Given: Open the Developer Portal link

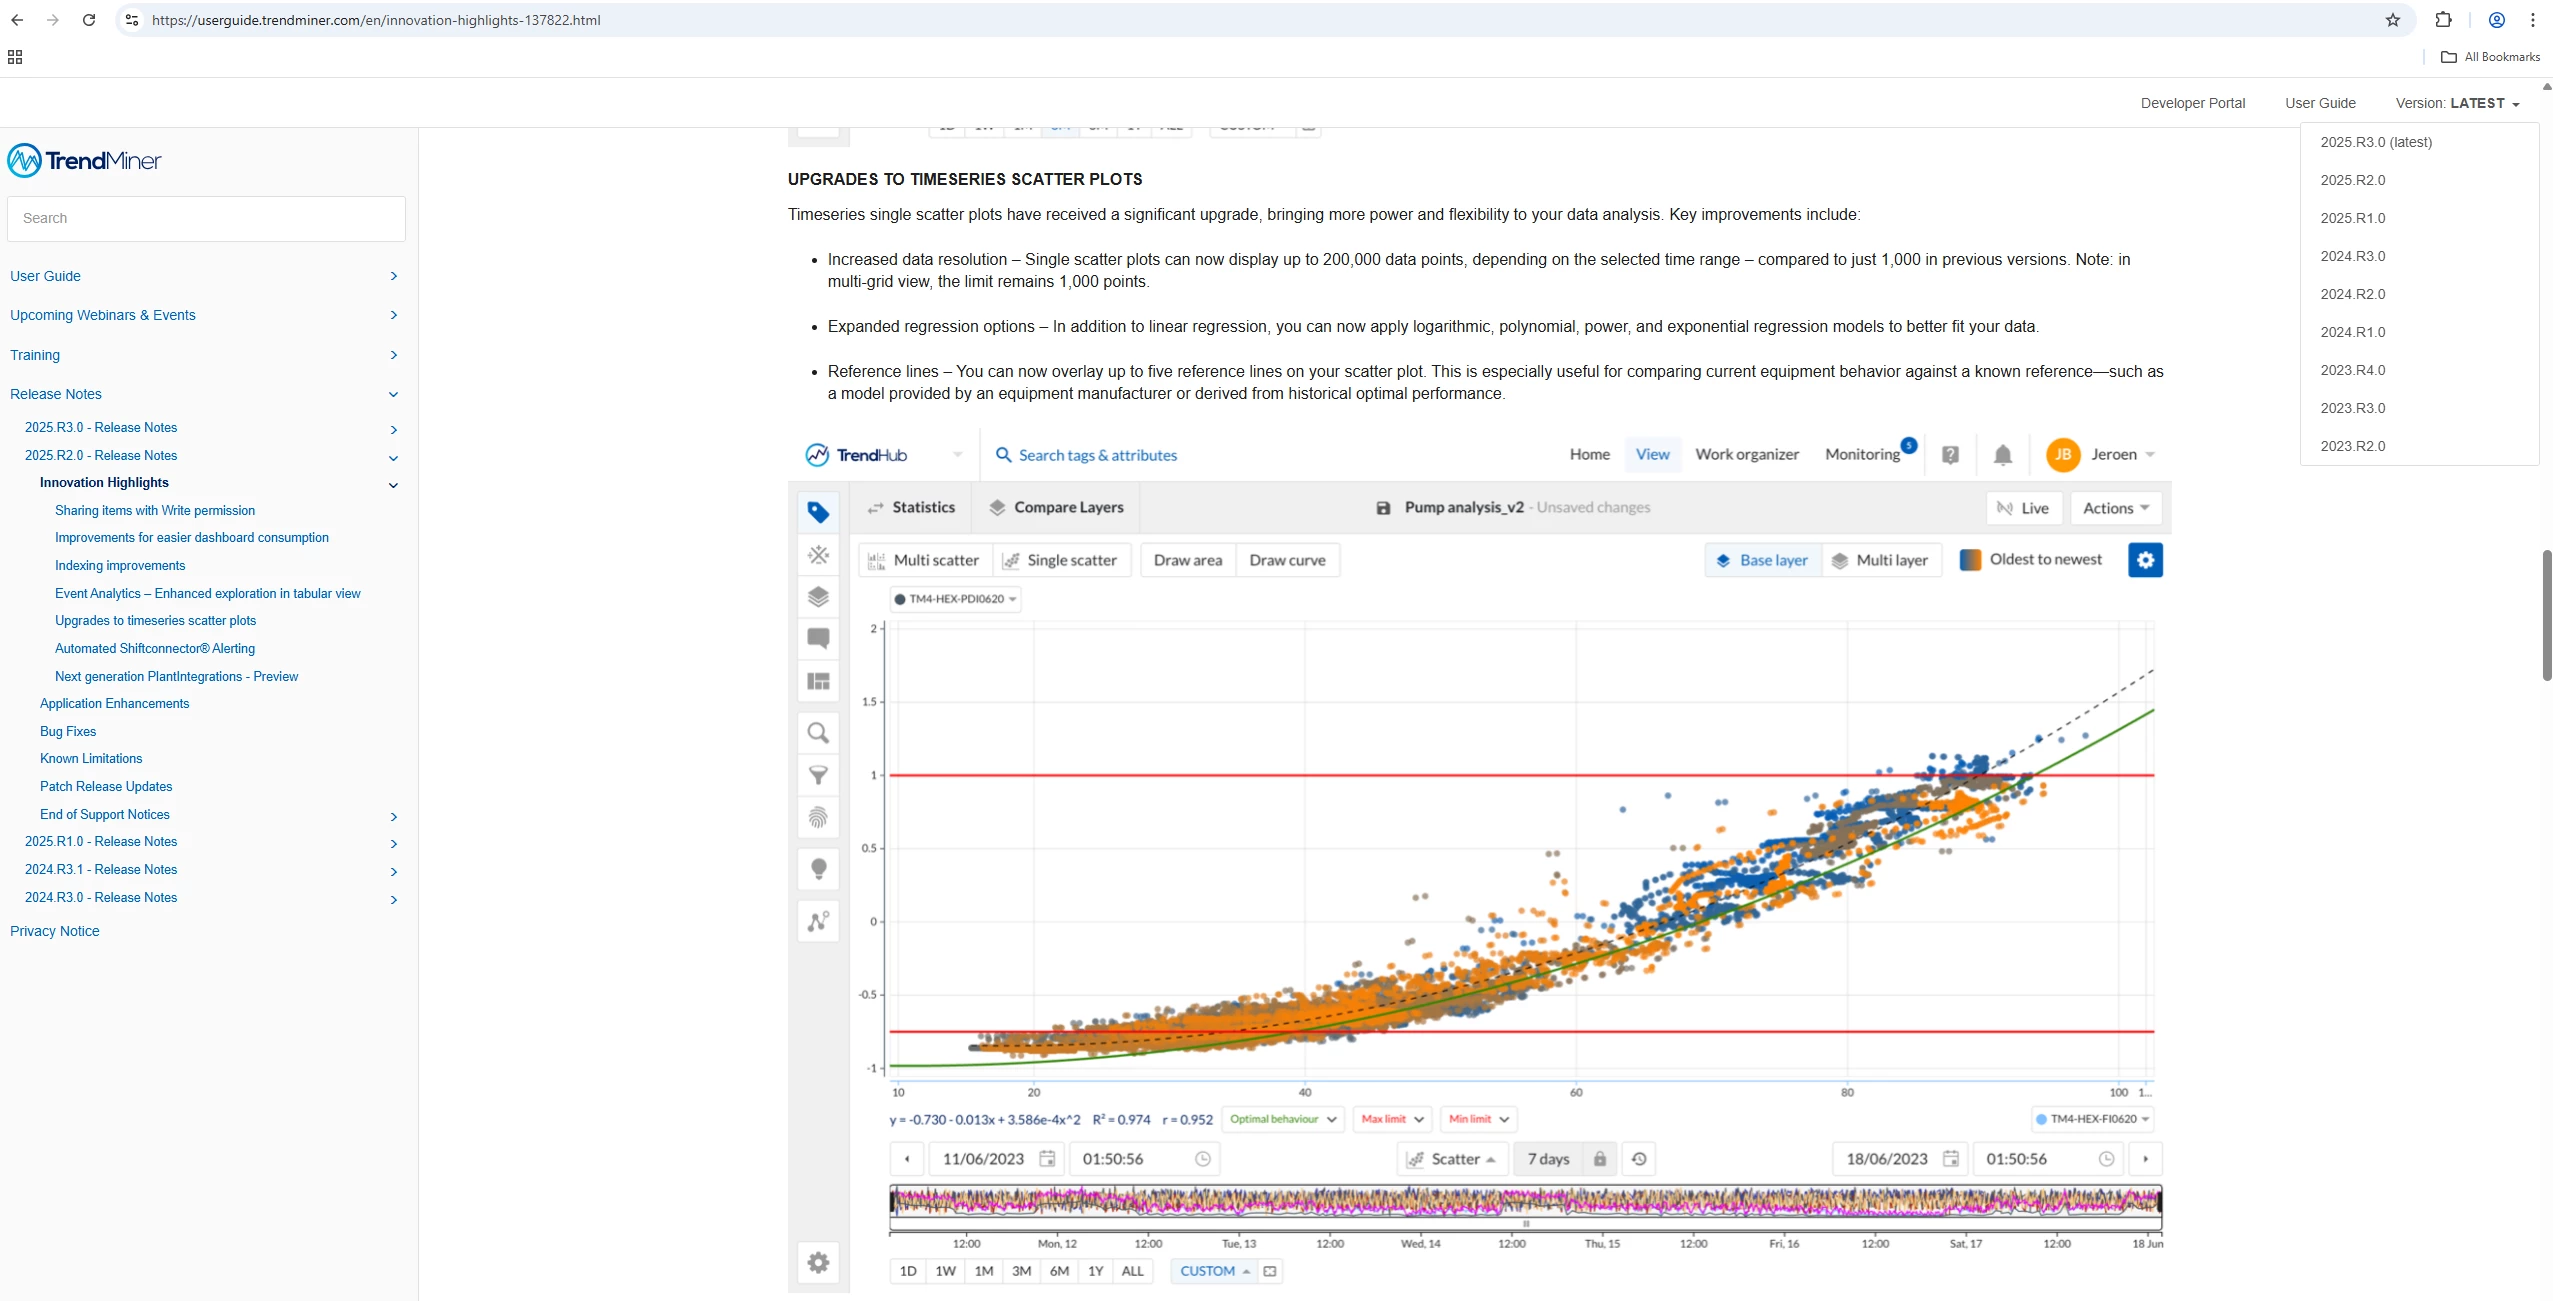Looking at the screenshot, I should pos(2192,103).
